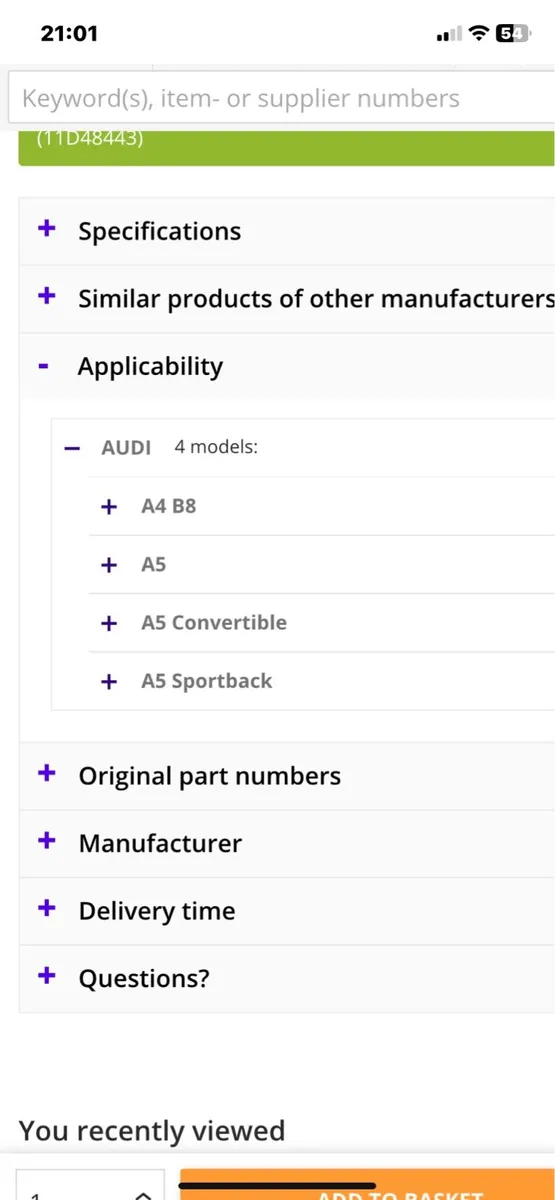Collapse Applicability using its minus icon

(43, 367)
